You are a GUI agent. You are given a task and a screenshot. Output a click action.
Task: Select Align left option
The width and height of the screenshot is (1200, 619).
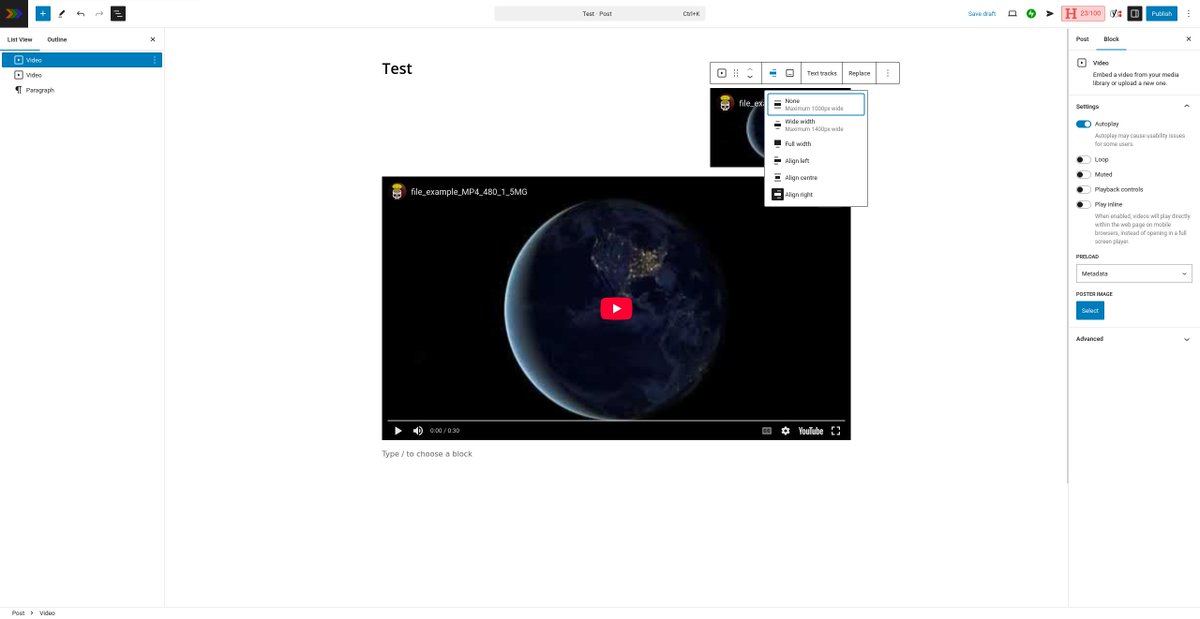816,161
